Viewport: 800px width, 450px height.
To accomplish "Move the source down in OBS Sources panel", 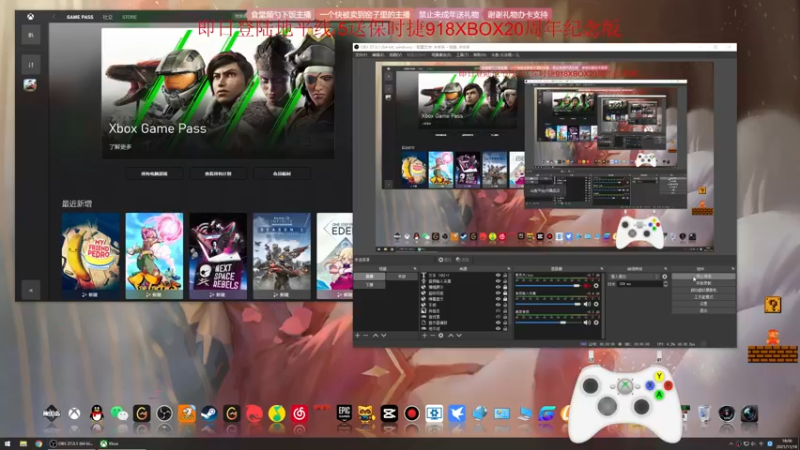I will coord(459,336).
